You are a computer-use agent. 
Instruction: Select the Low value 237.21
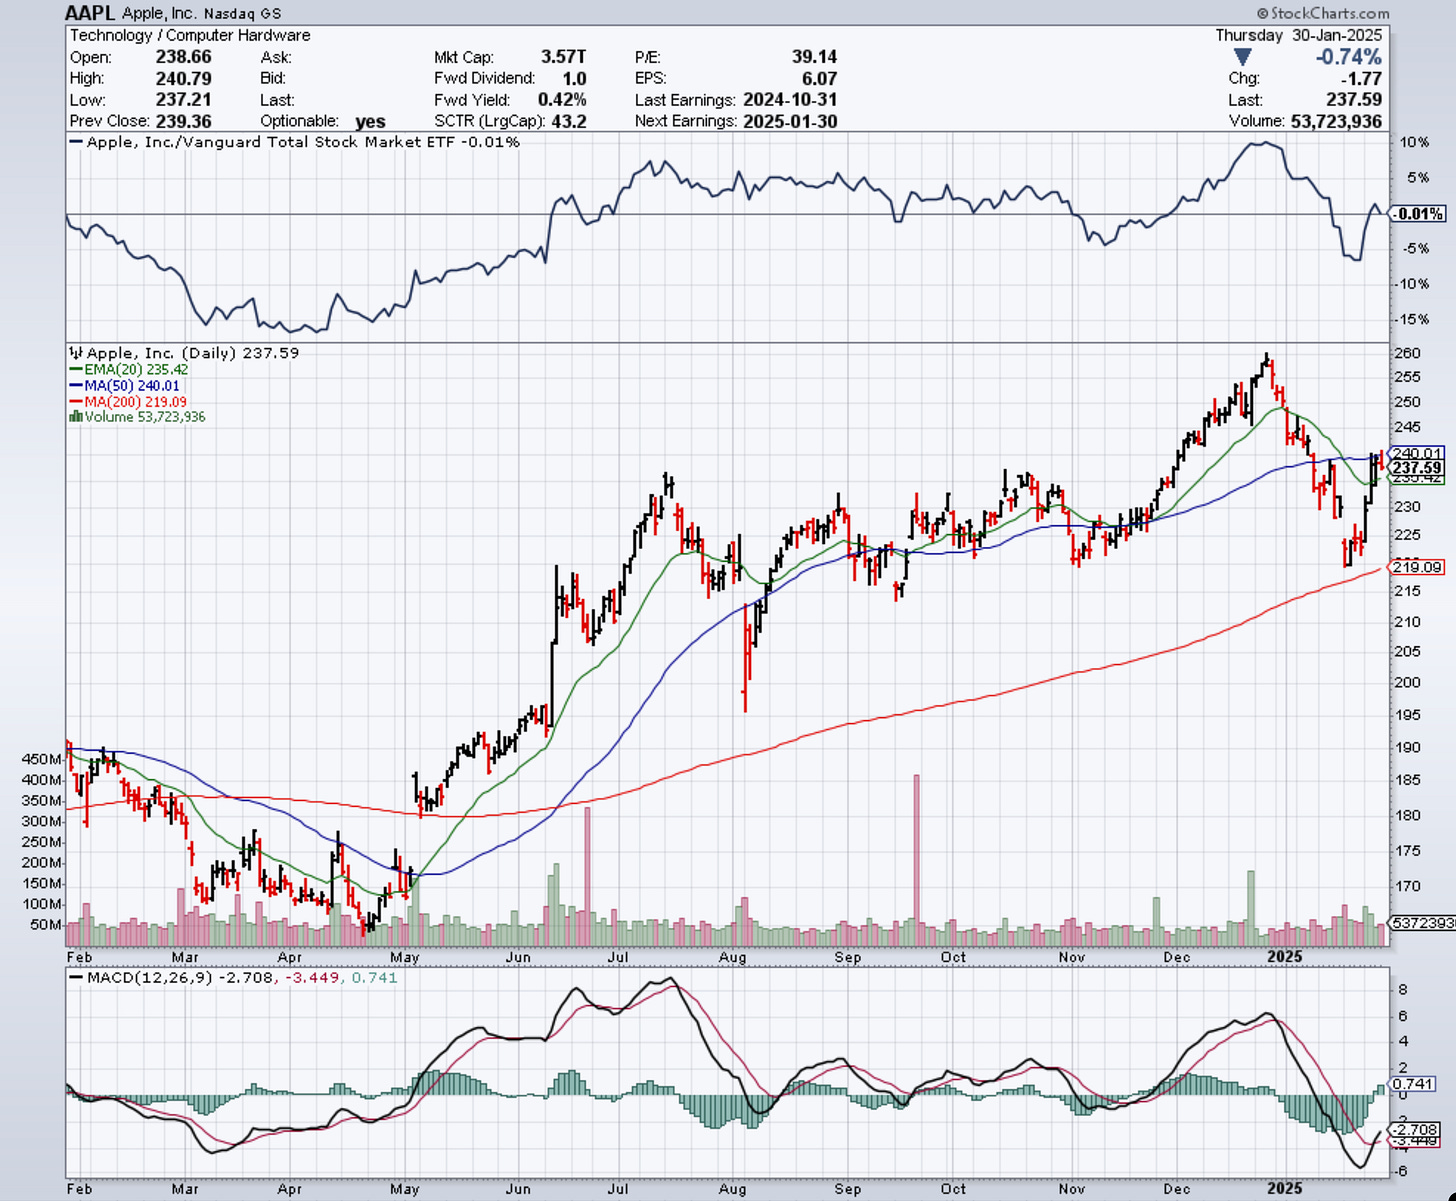coord(183,100)
